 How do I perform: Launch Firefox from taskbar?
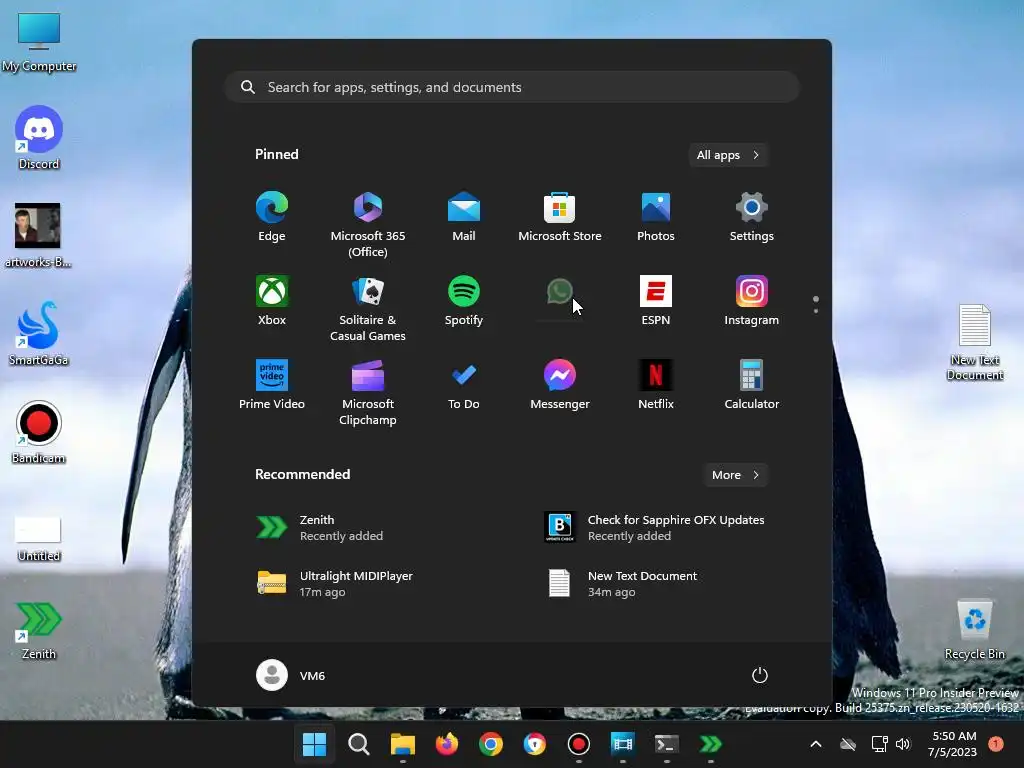pos(447,744)
